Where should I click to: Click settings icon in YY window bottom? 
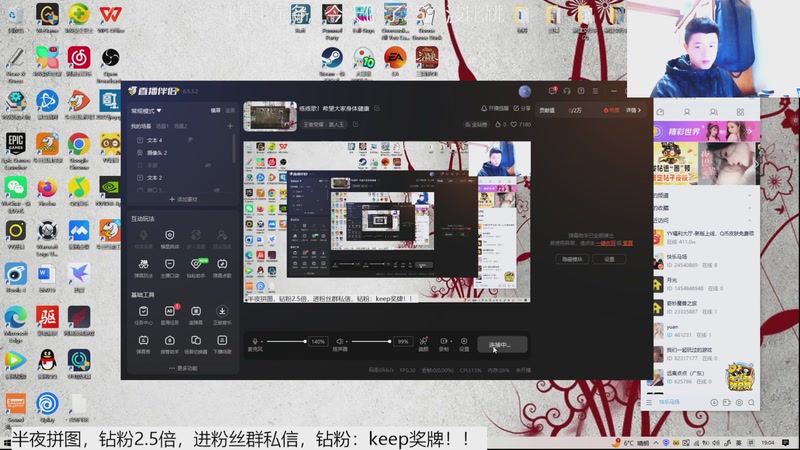point(739,403)
